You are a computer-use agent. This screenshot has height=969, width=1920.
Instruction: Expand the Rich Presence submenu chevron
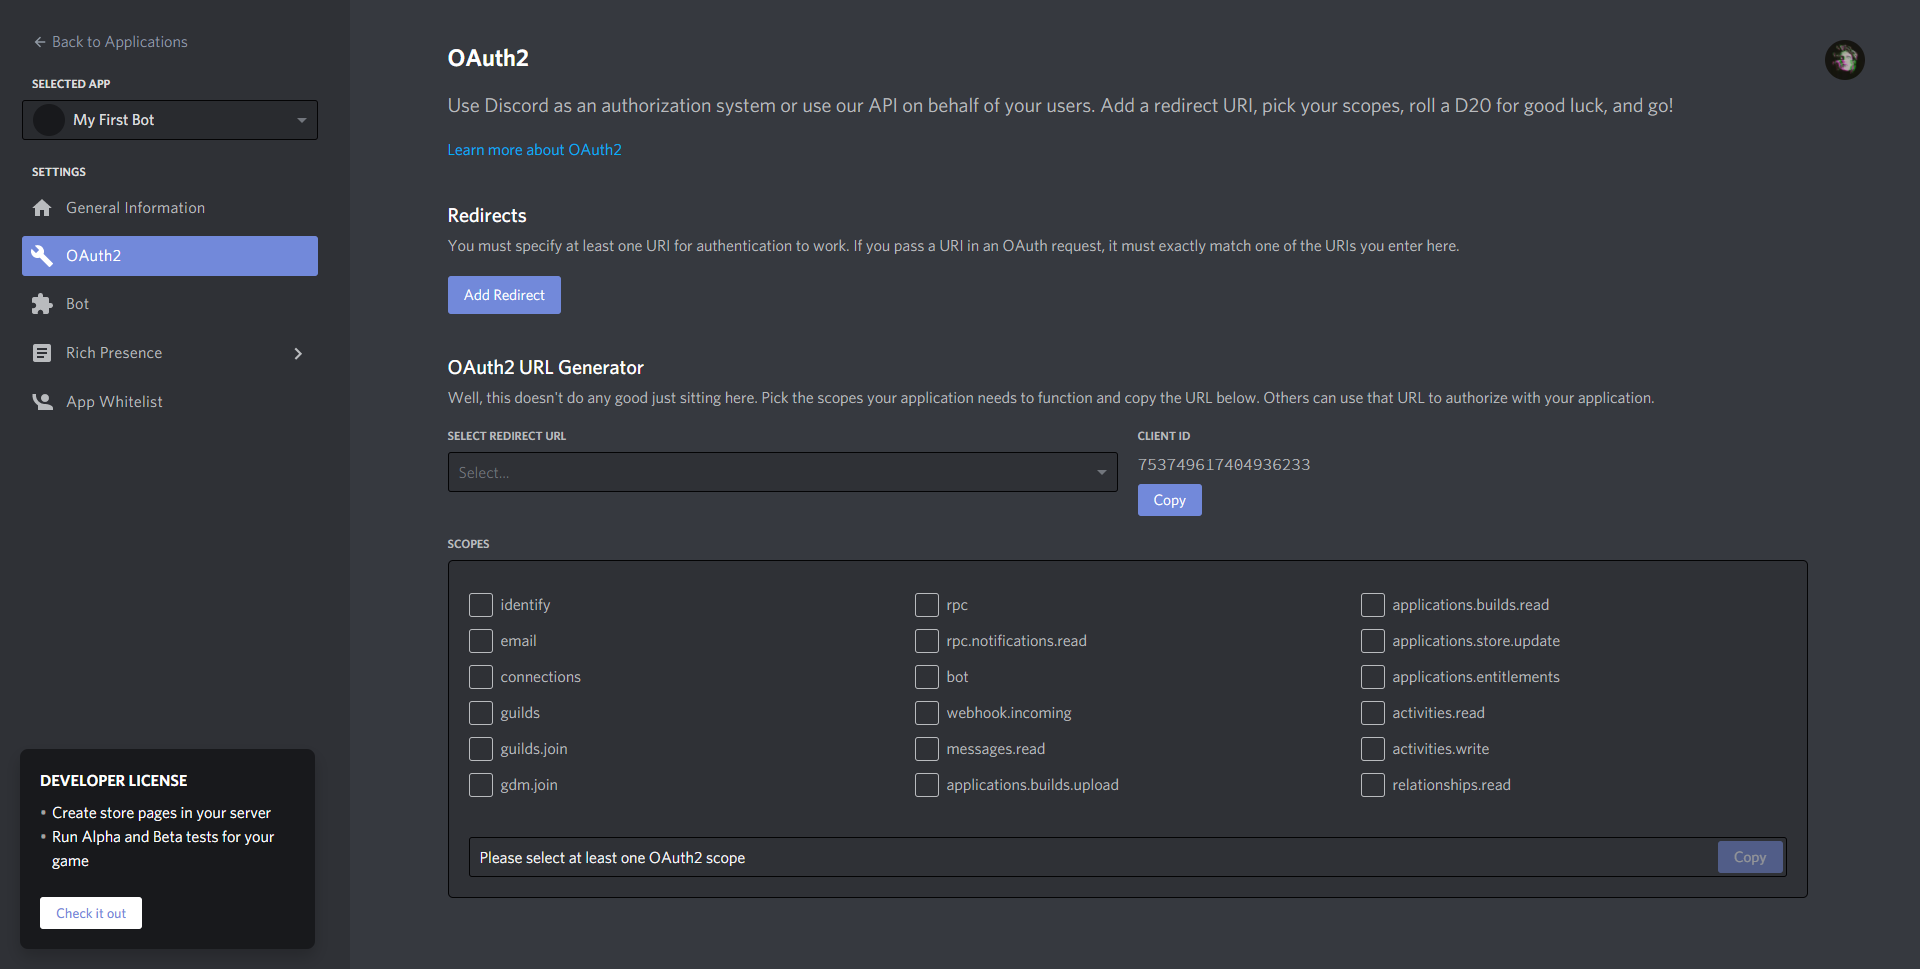[298, 353]
